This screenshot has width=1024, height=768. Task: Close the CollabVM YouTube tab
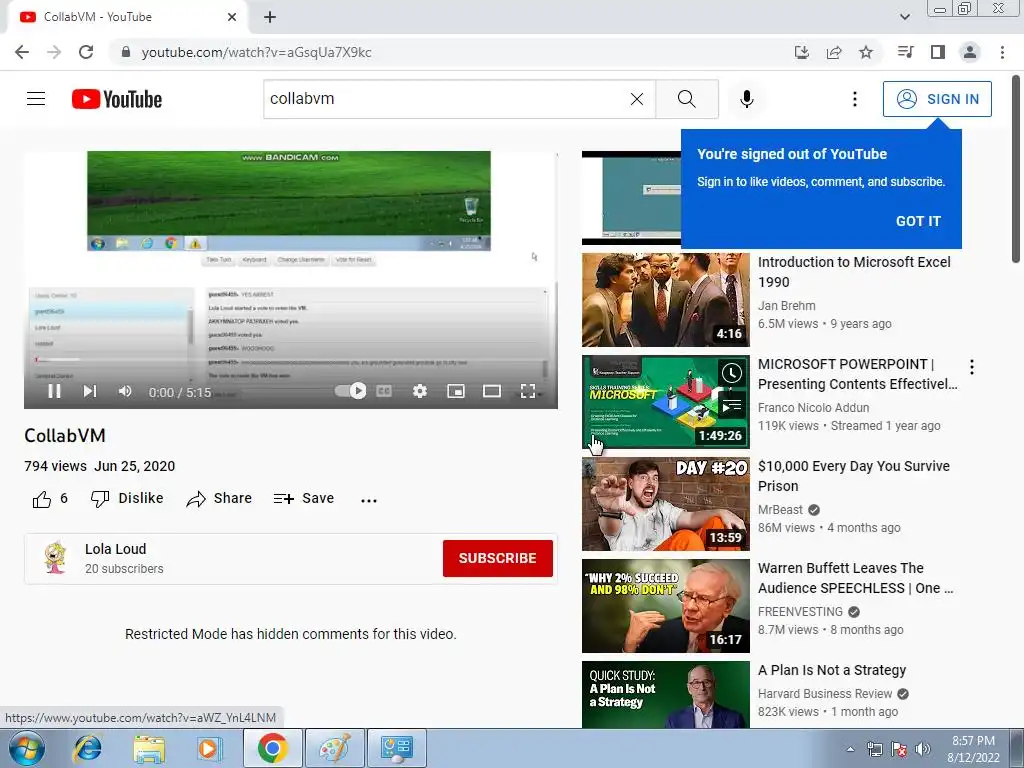(232, 17)
